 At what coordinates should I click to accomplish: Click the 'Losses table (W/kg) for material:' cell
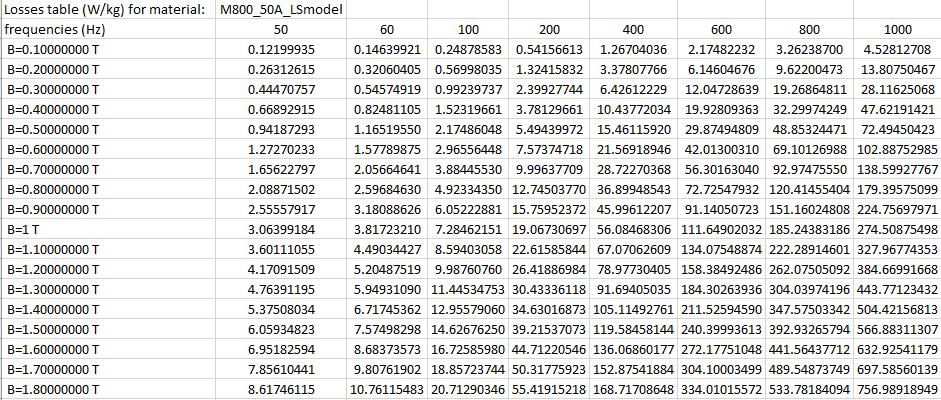108,10
